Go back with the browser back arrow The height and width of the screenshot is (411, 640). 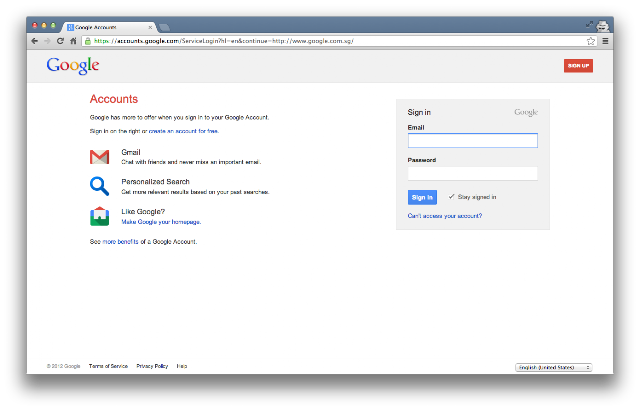35,41
